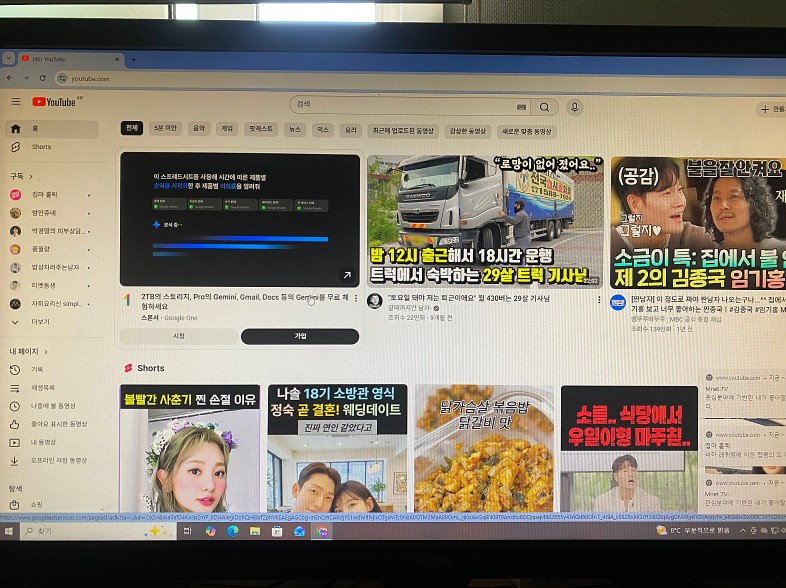This screenshot has width=786, height=588.
Task: Open 기록 (History) in sidebar
Action: (37, 370)
